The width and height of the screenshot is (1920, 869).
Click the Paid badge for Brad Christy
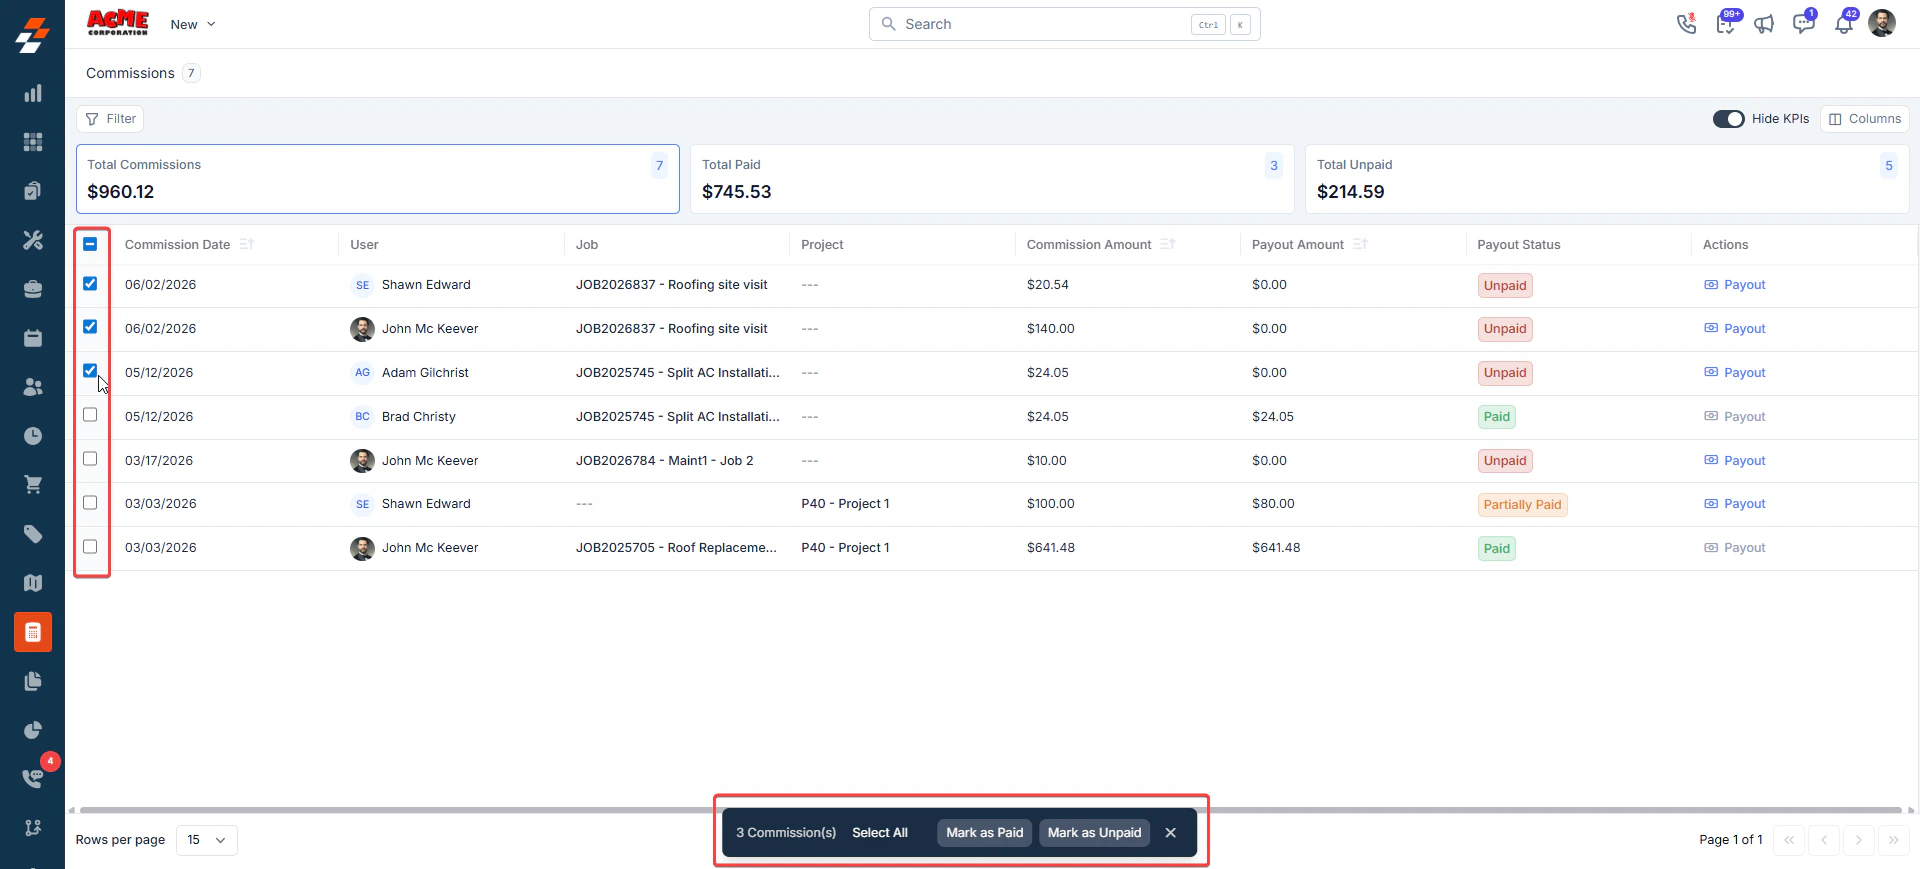1497,417
